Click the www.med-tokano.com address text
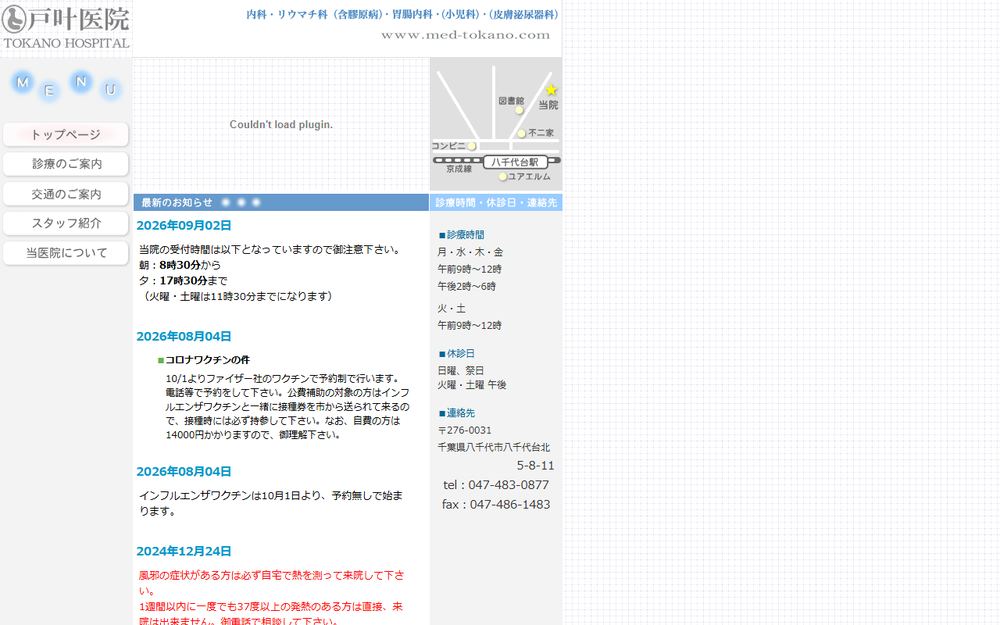 [466, 35]
